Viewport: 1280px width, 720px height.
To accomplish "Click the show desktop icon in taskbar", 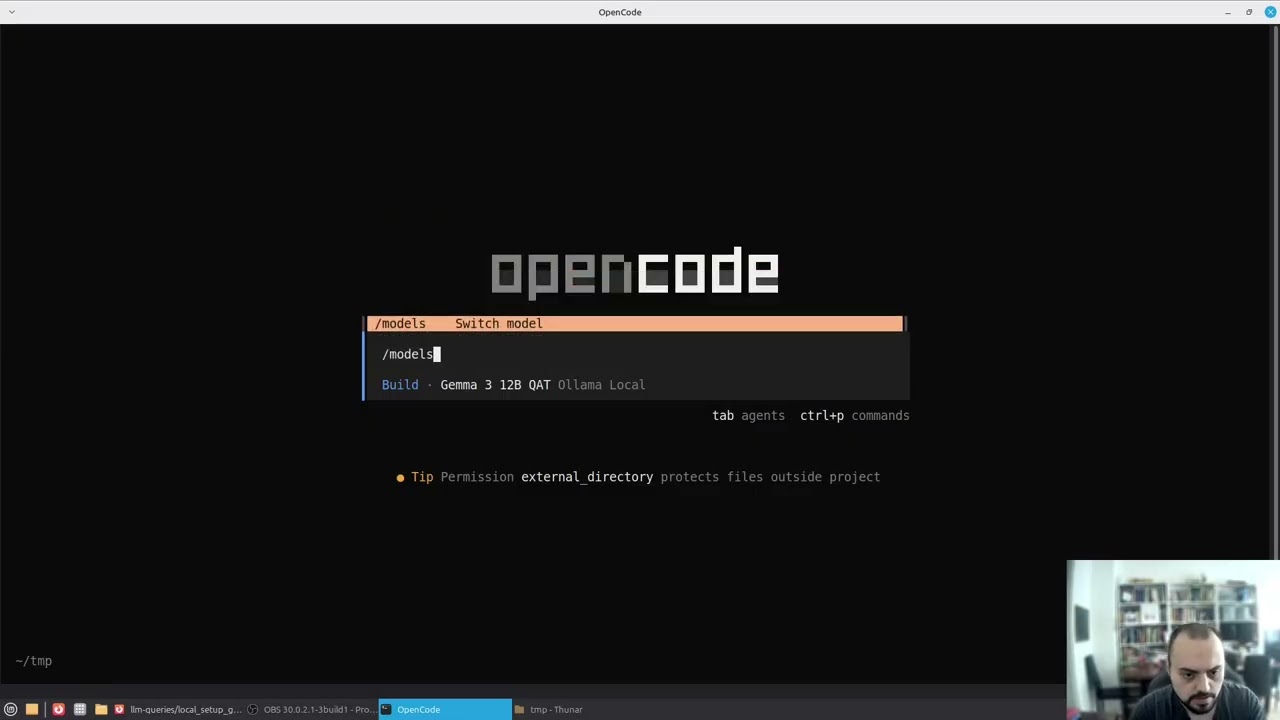I will 32,709.
